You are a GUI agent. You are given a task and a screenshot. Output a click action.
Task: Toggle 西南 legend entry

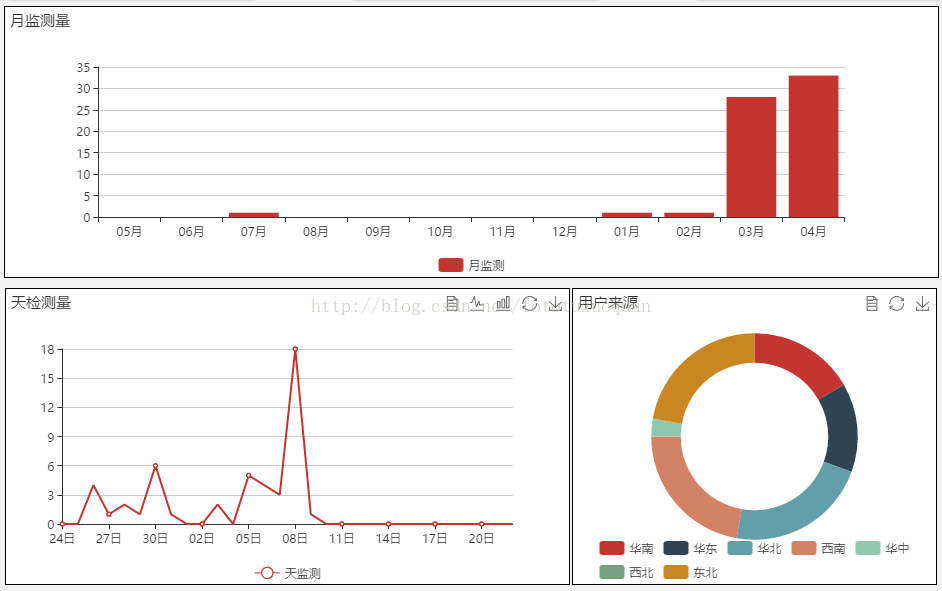point(818,548)
